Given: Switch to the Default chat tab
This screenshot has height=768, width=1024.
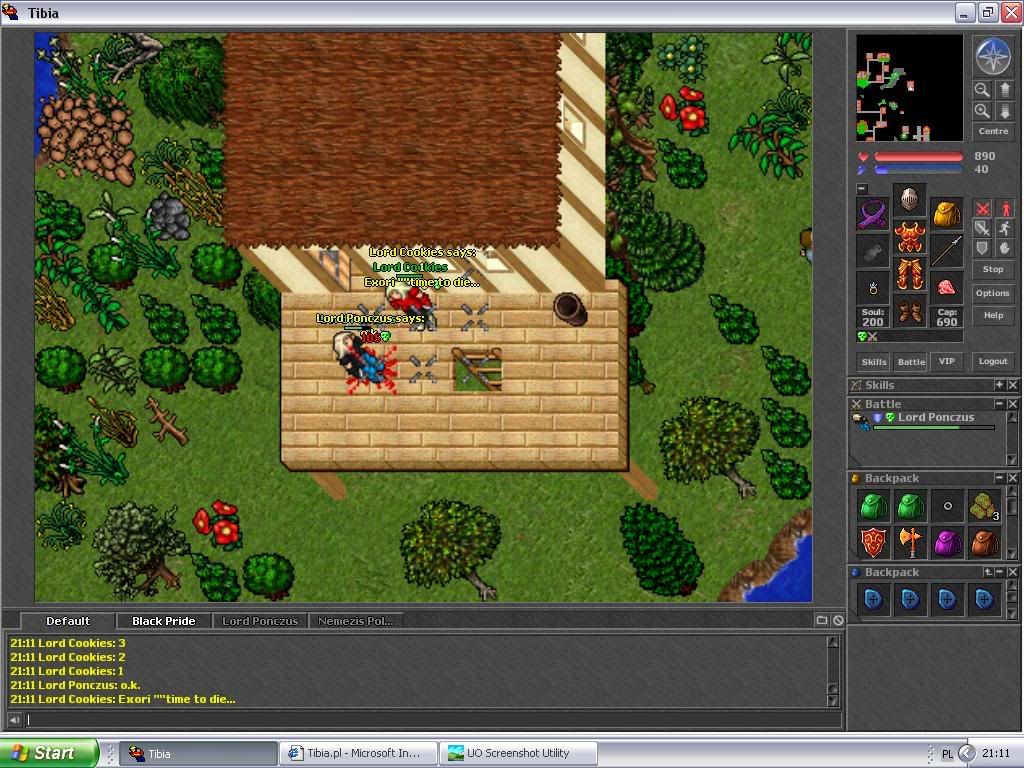Looking at the screenshot, I should 68,620.
